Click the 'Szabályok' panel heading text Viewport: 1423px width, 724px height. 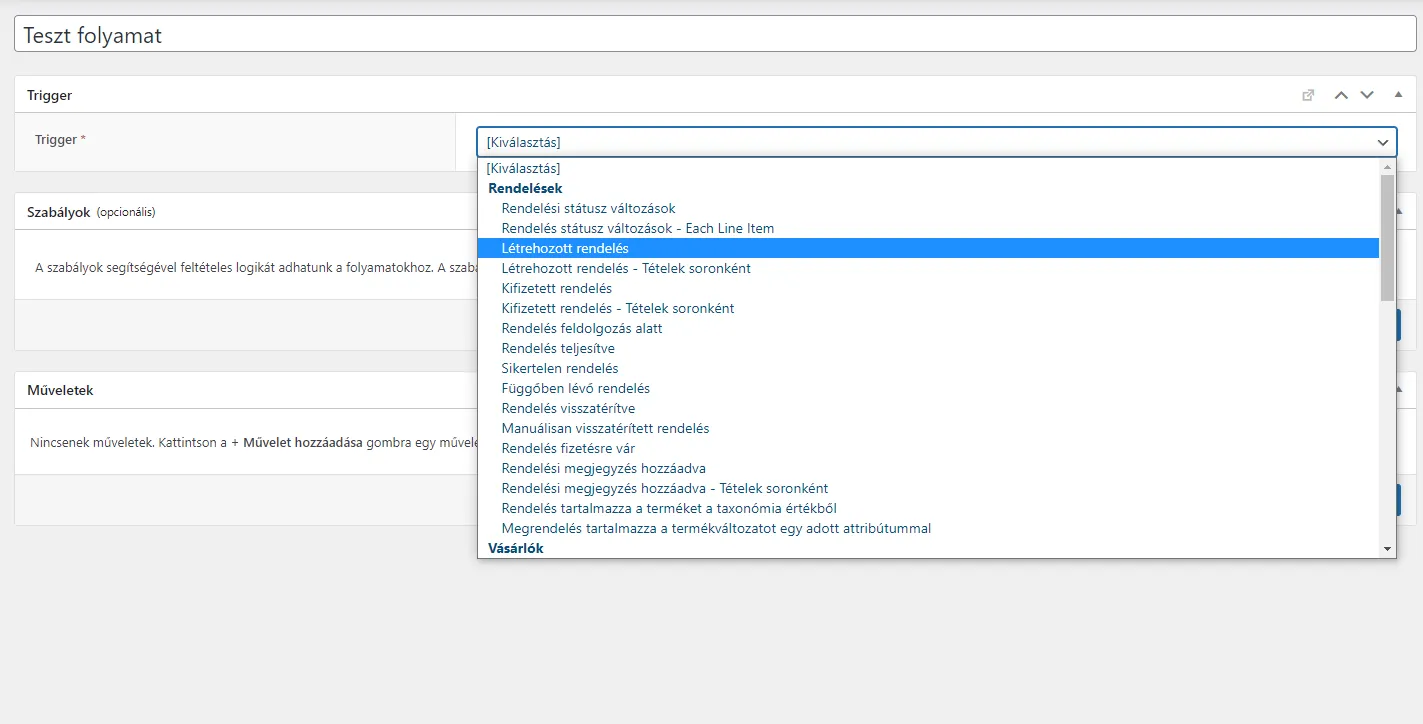58,212
